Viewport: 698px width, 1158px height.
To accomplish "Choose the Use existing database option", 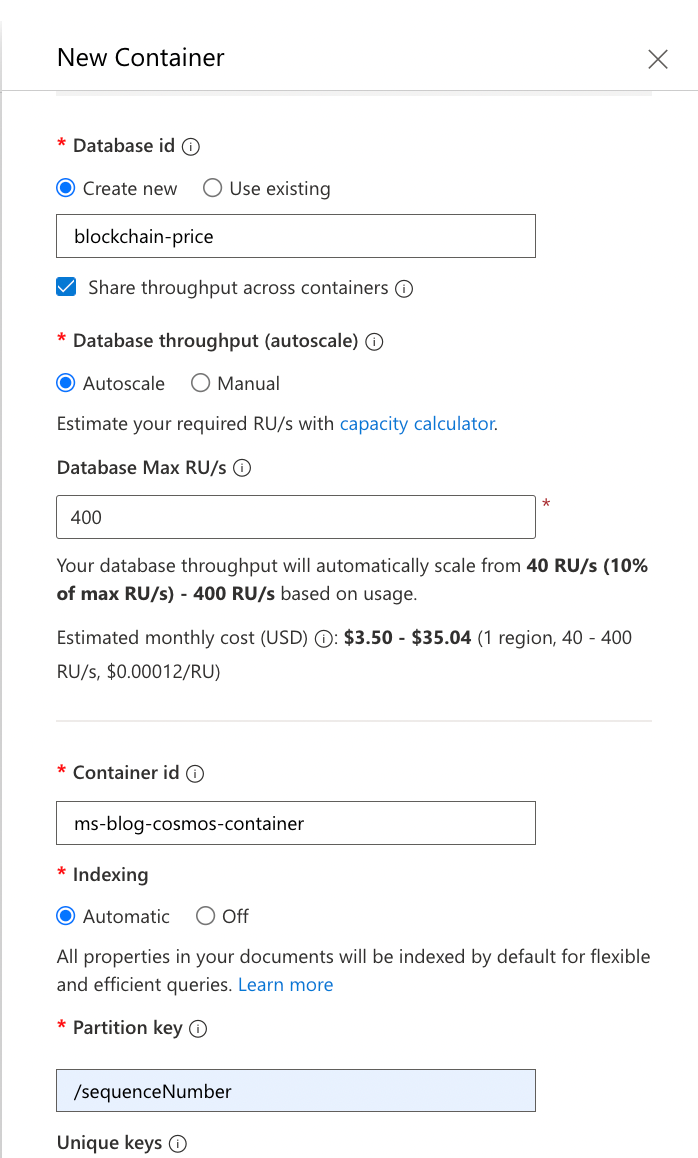I will pyautogui.click(x=212, y=188).
